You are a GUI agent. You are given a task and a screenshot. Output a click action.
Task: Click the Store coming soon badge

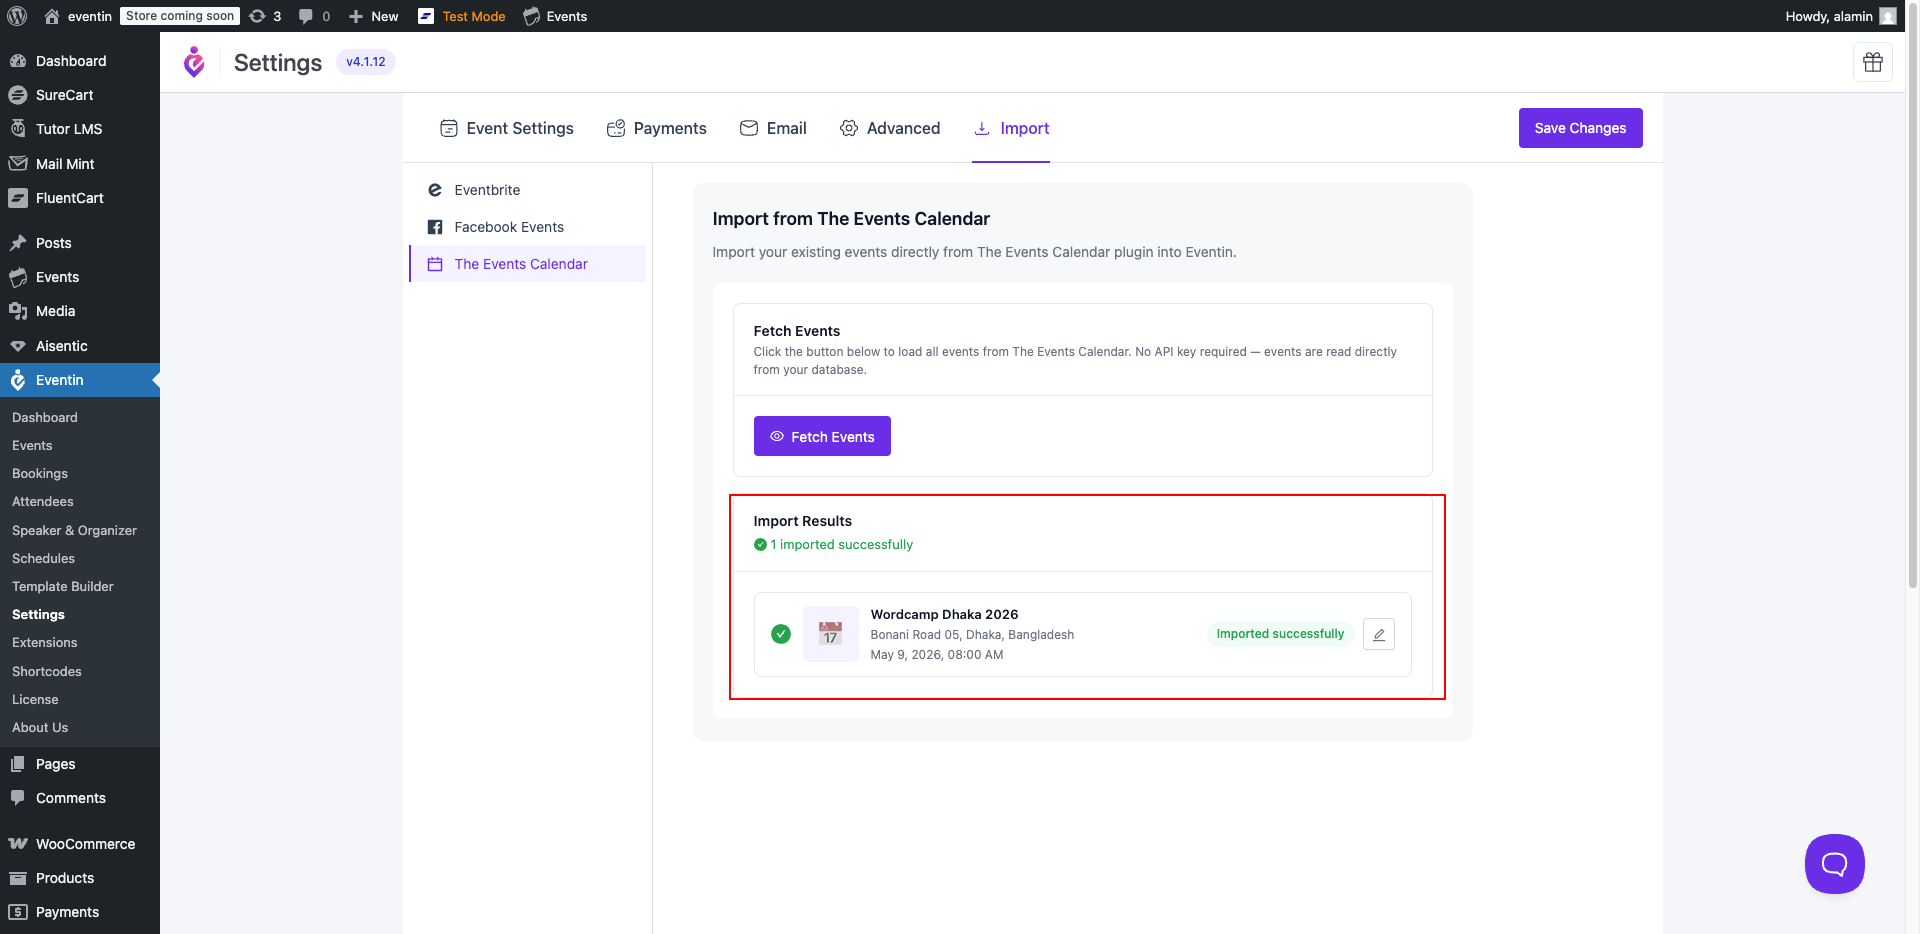click(180, 16)
